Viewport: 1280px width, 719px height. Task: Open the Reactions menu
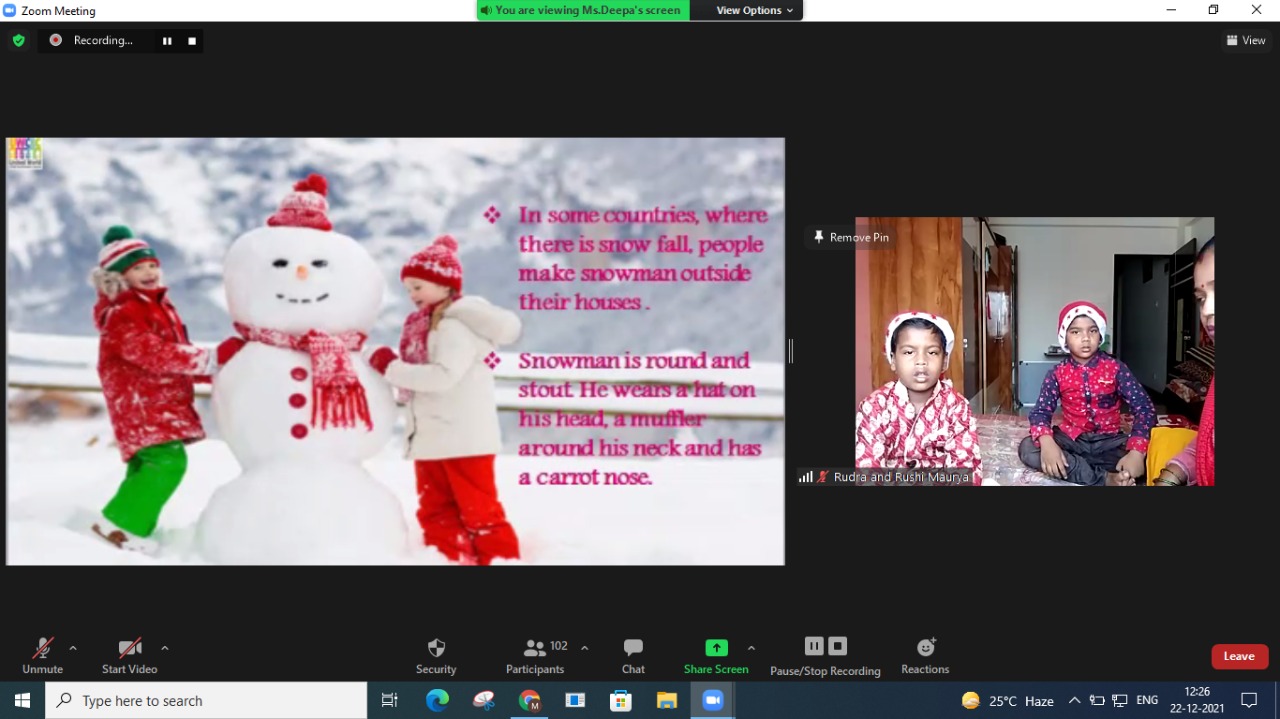pos(925,656)
